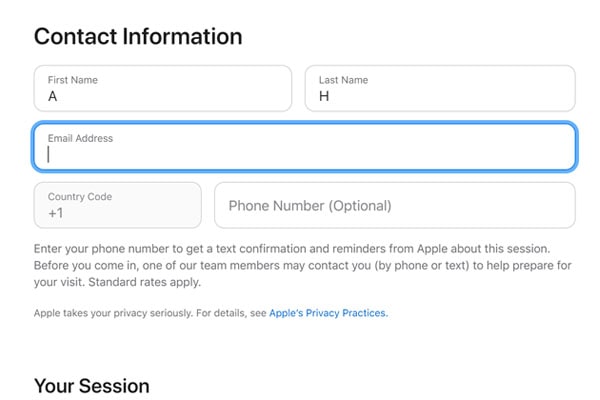Click the Contact Information heading
Screen dimensions: 600x400
pos(138,37)
